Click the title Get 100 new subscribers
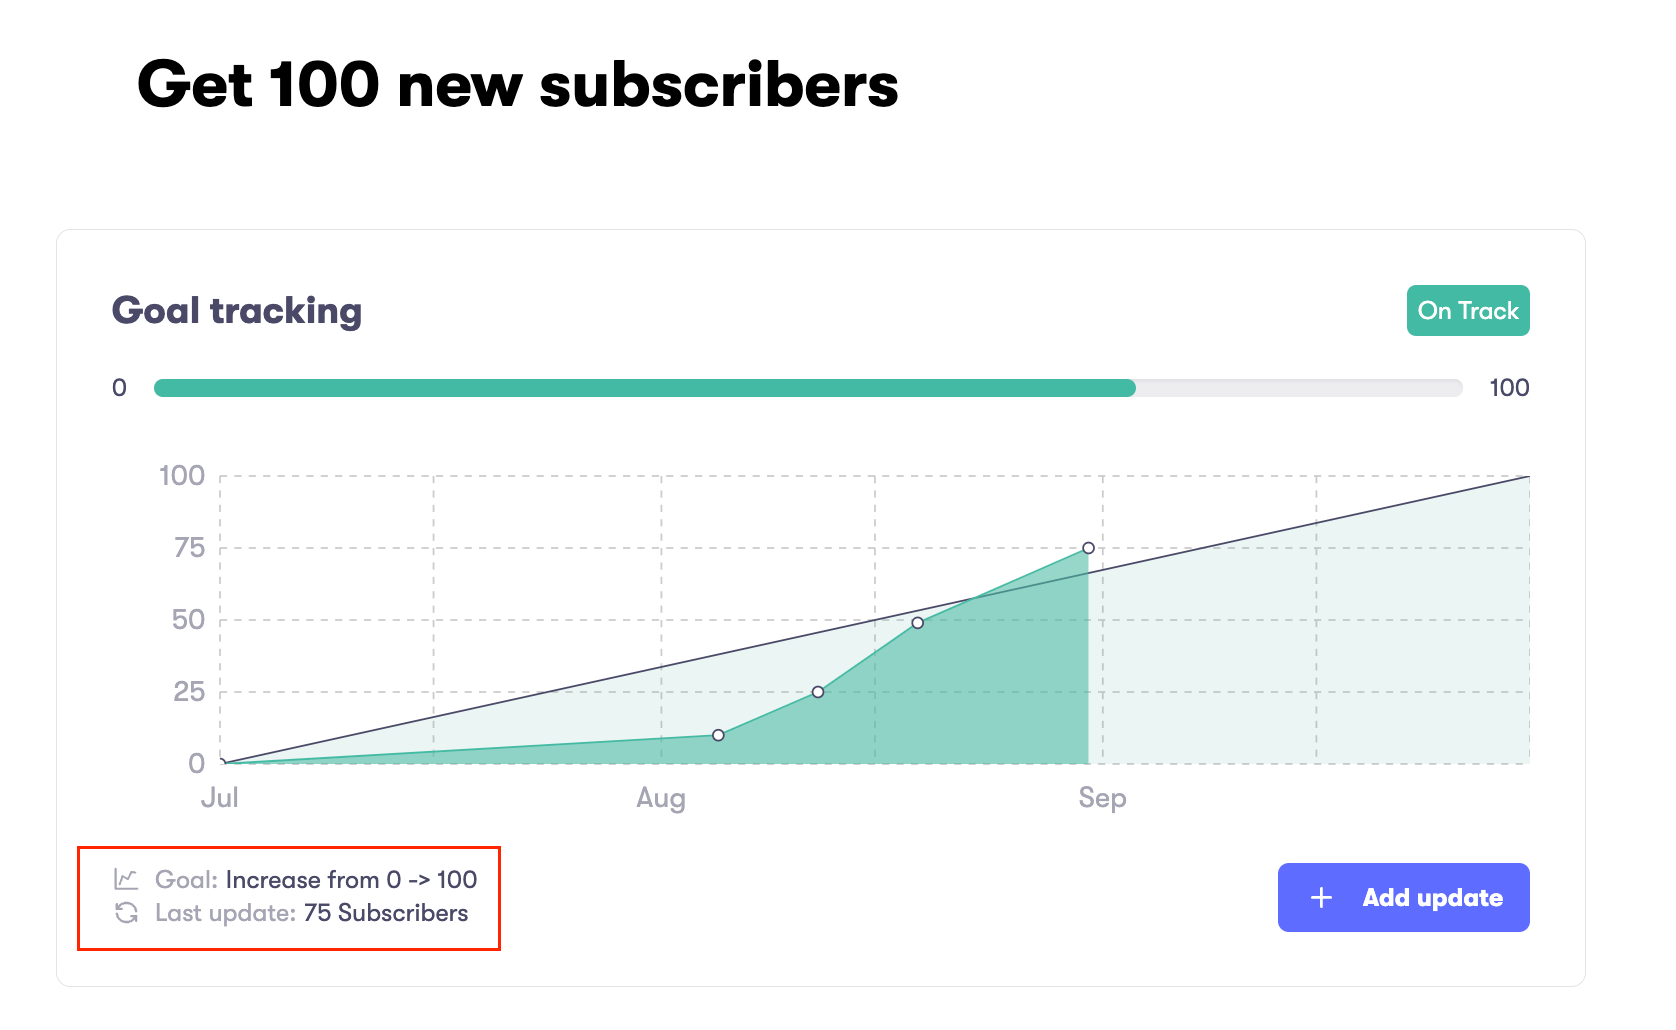 coord(518,84)
